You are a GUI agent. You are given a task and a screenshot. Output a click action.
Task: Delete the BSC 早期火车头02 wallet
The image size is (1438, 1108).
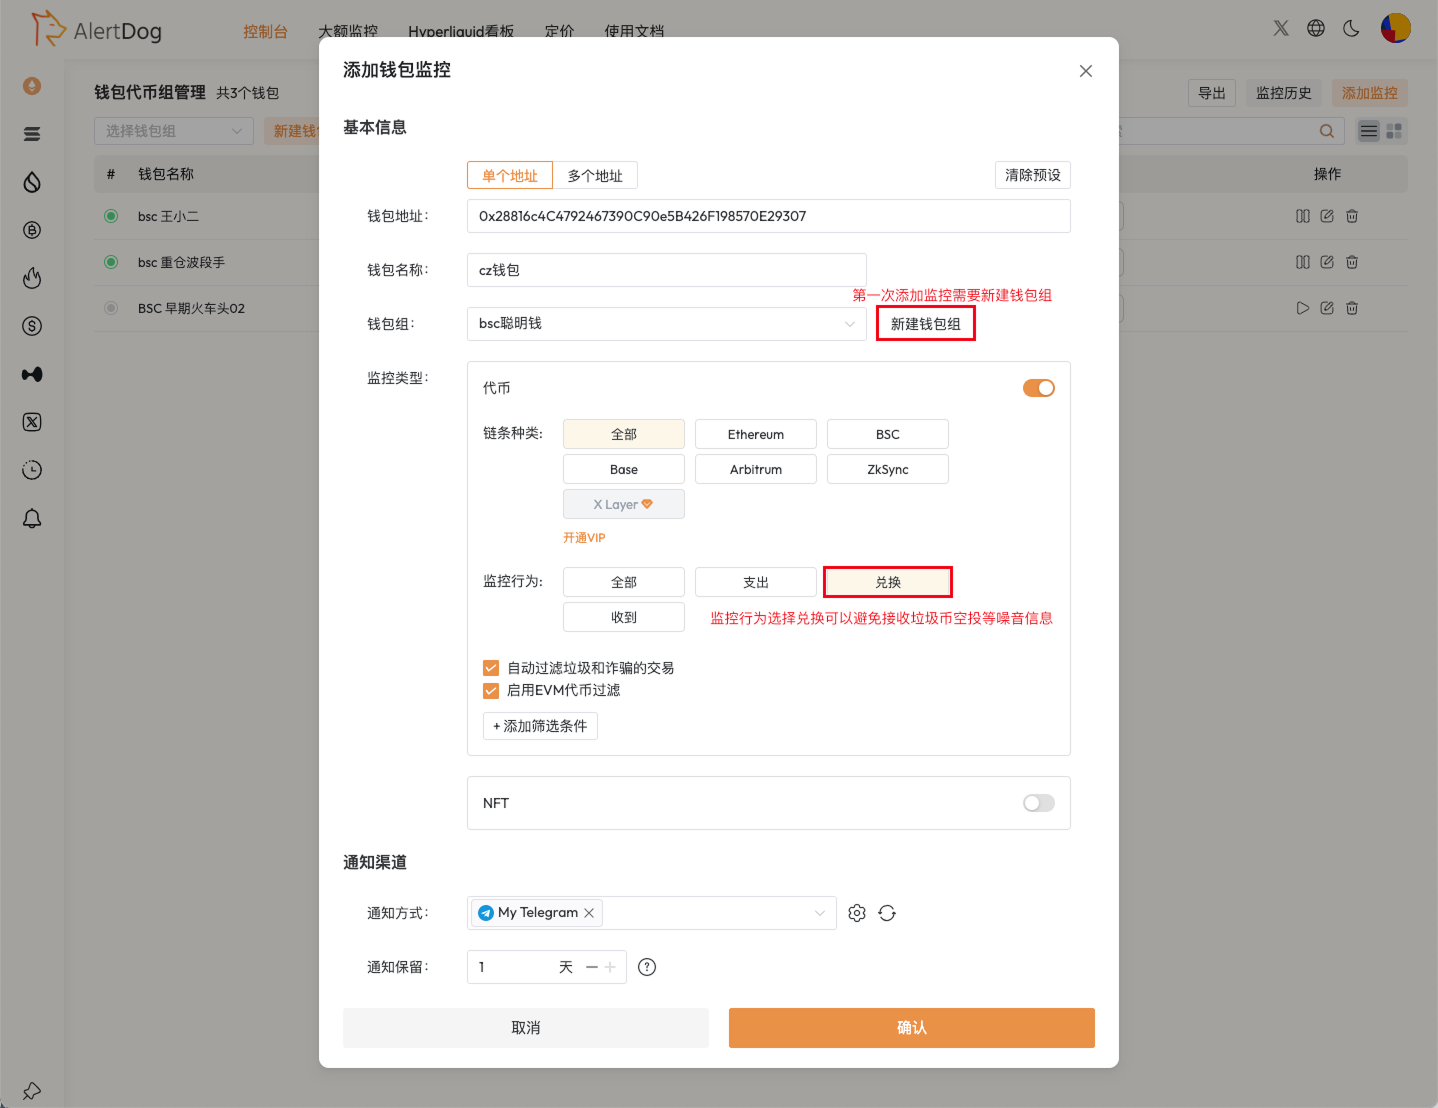tap(1352, 308)
